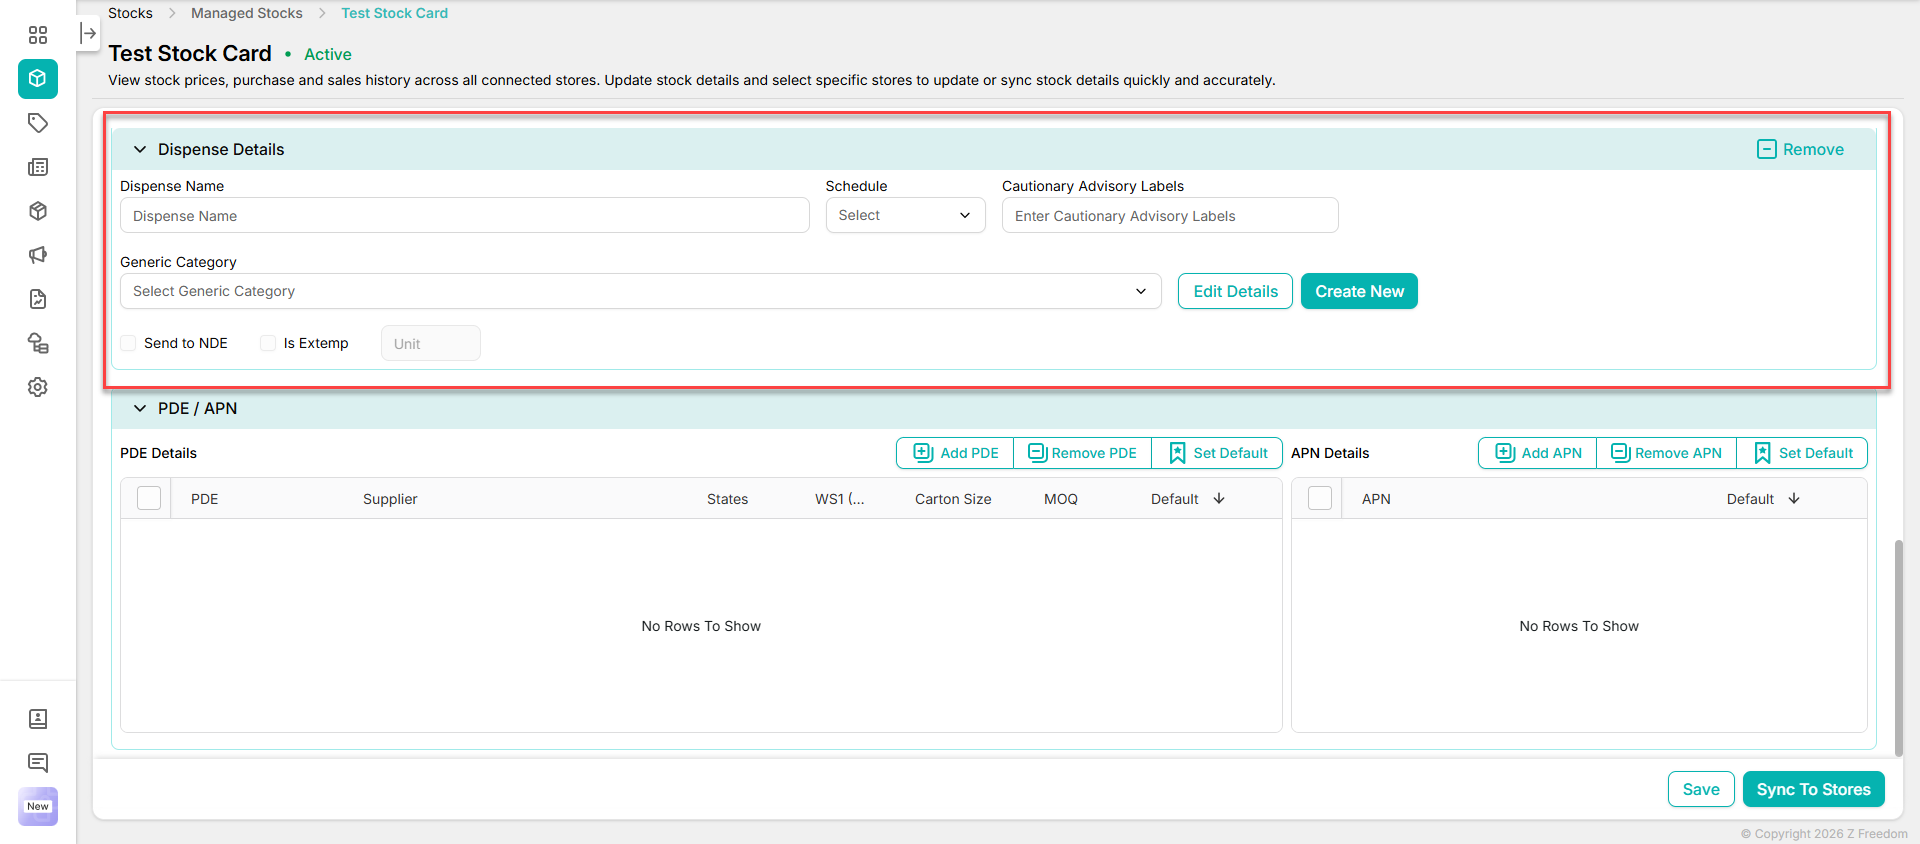Screen dimensions: 1920x844
Task: Open the Select Generic Category dropdown
Action: pyautogui.click(x=641, y=291)
